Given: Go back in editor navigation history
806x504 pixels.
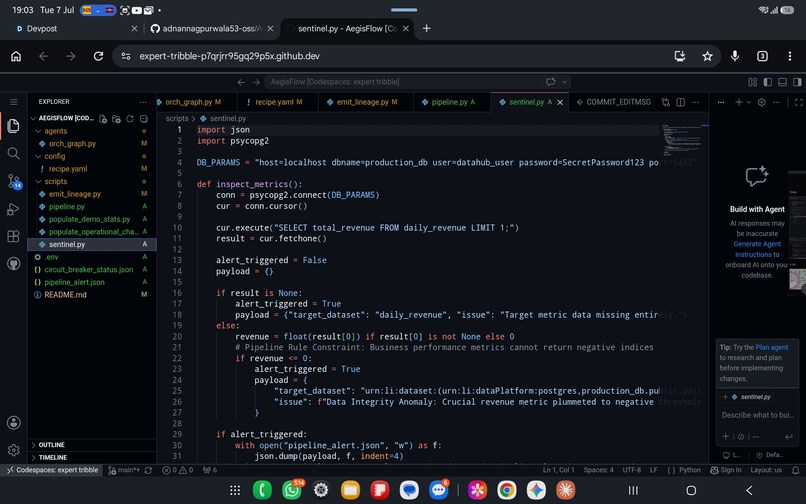Looking at the screenshot, I should 241,82.
